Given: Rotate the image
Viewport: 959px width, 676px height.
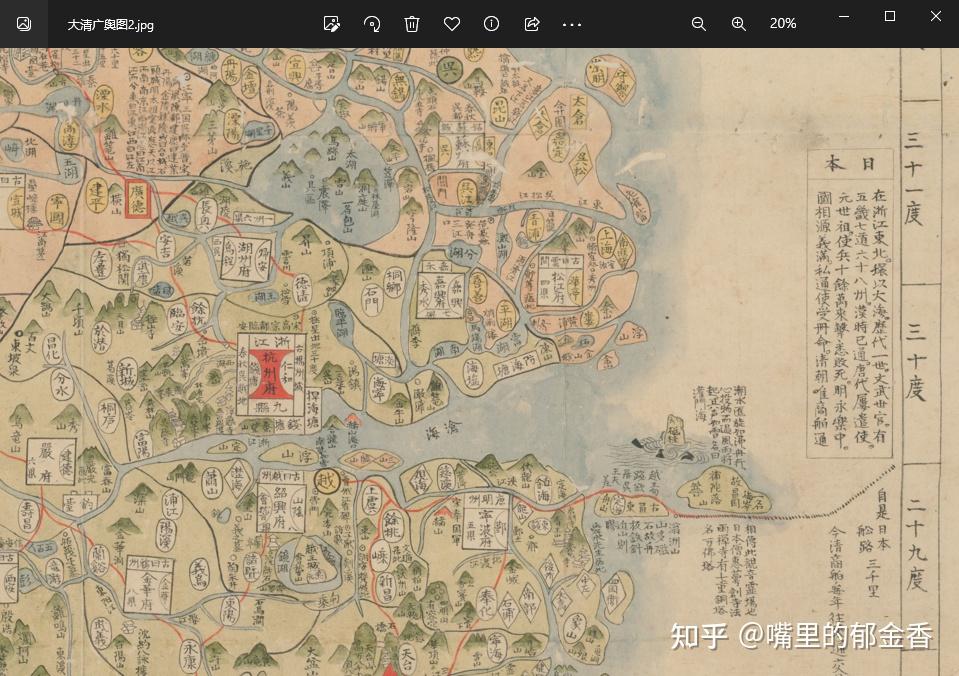Looking at the screenshot, I should pos(372,24).
